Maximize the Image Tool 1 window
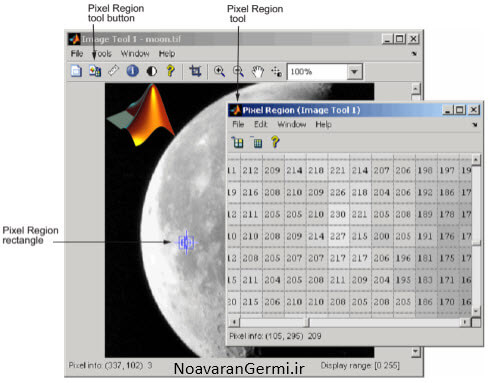Image resolution: width=489 pixels, height=383 pixels. (x=399, y=39)
